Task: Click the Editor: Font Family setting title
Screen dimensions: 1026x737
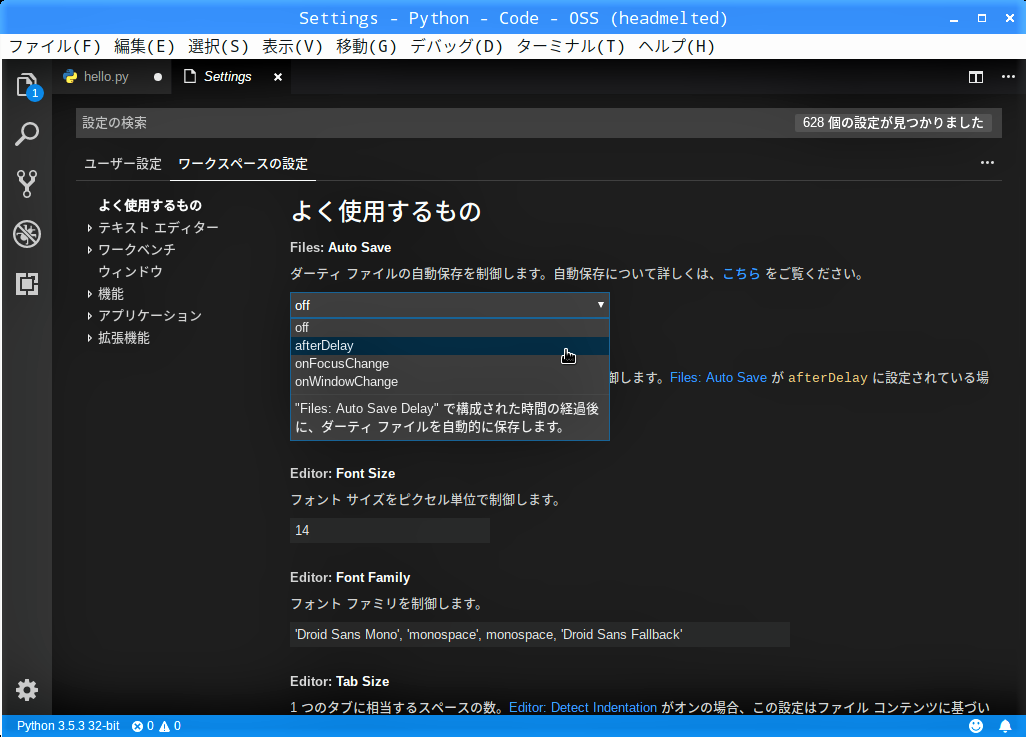Action: tap(350, 577)
